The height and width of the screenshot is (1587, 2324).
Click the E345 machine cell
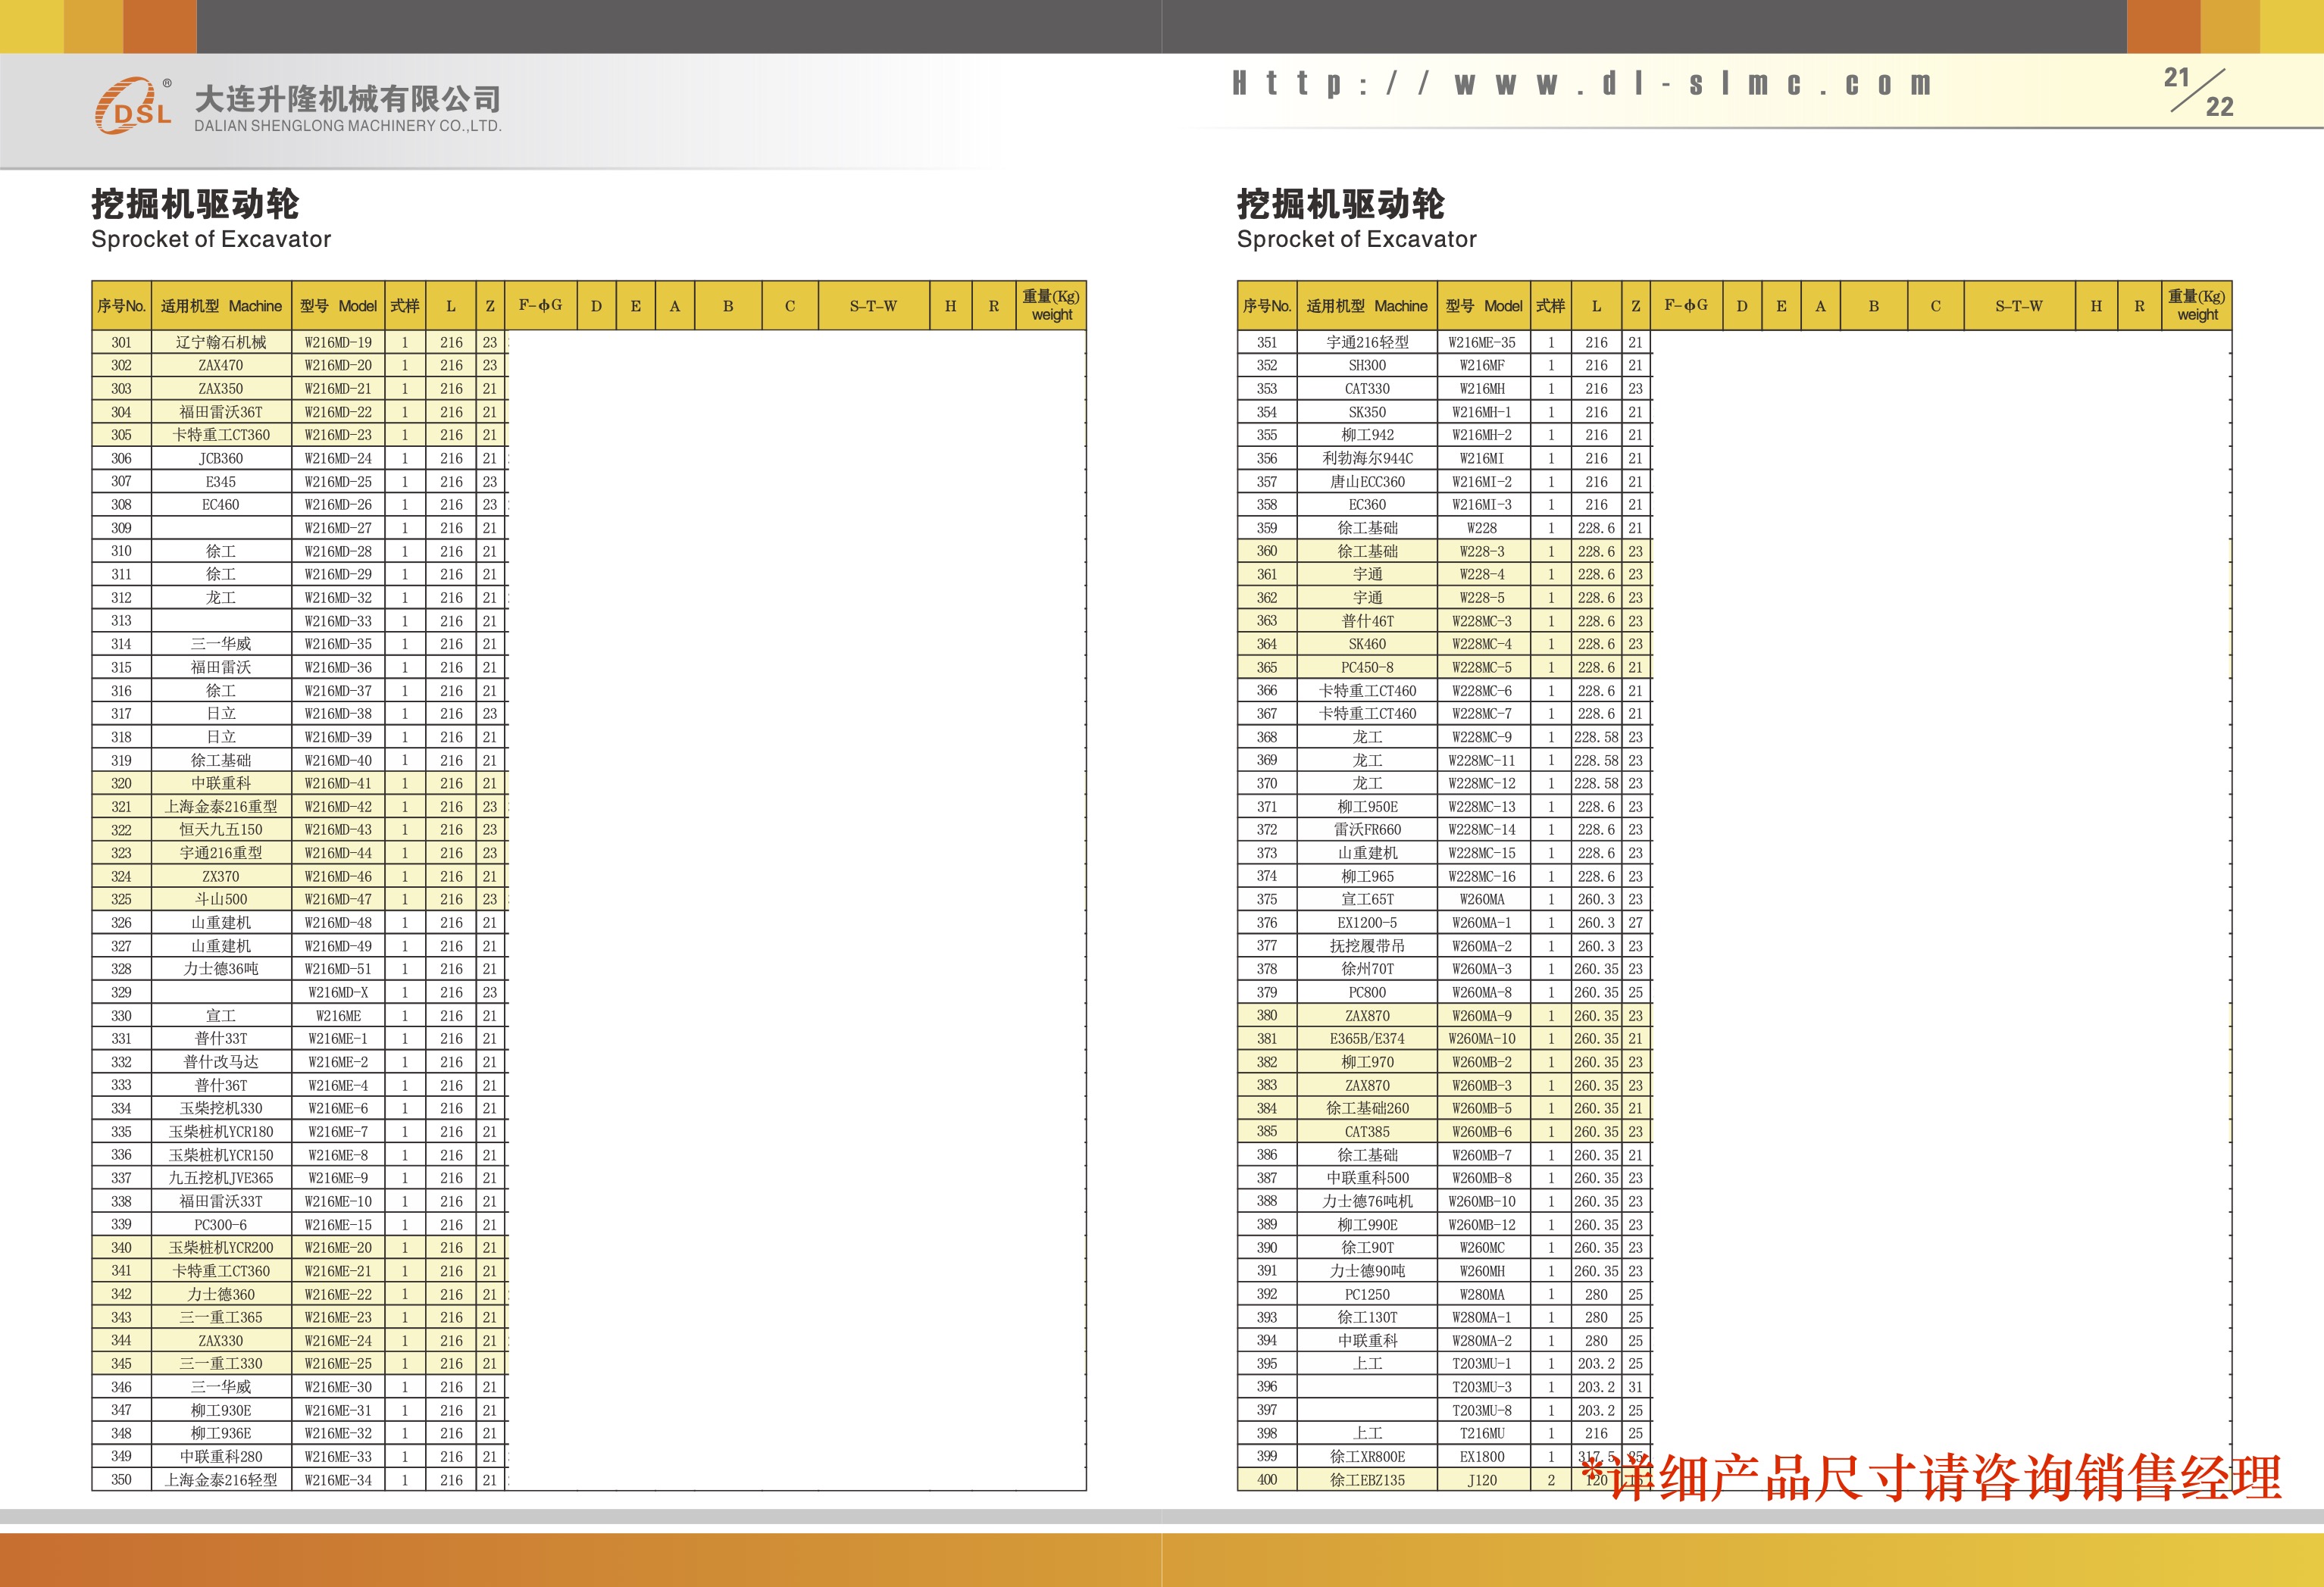[x=221, y=481]
